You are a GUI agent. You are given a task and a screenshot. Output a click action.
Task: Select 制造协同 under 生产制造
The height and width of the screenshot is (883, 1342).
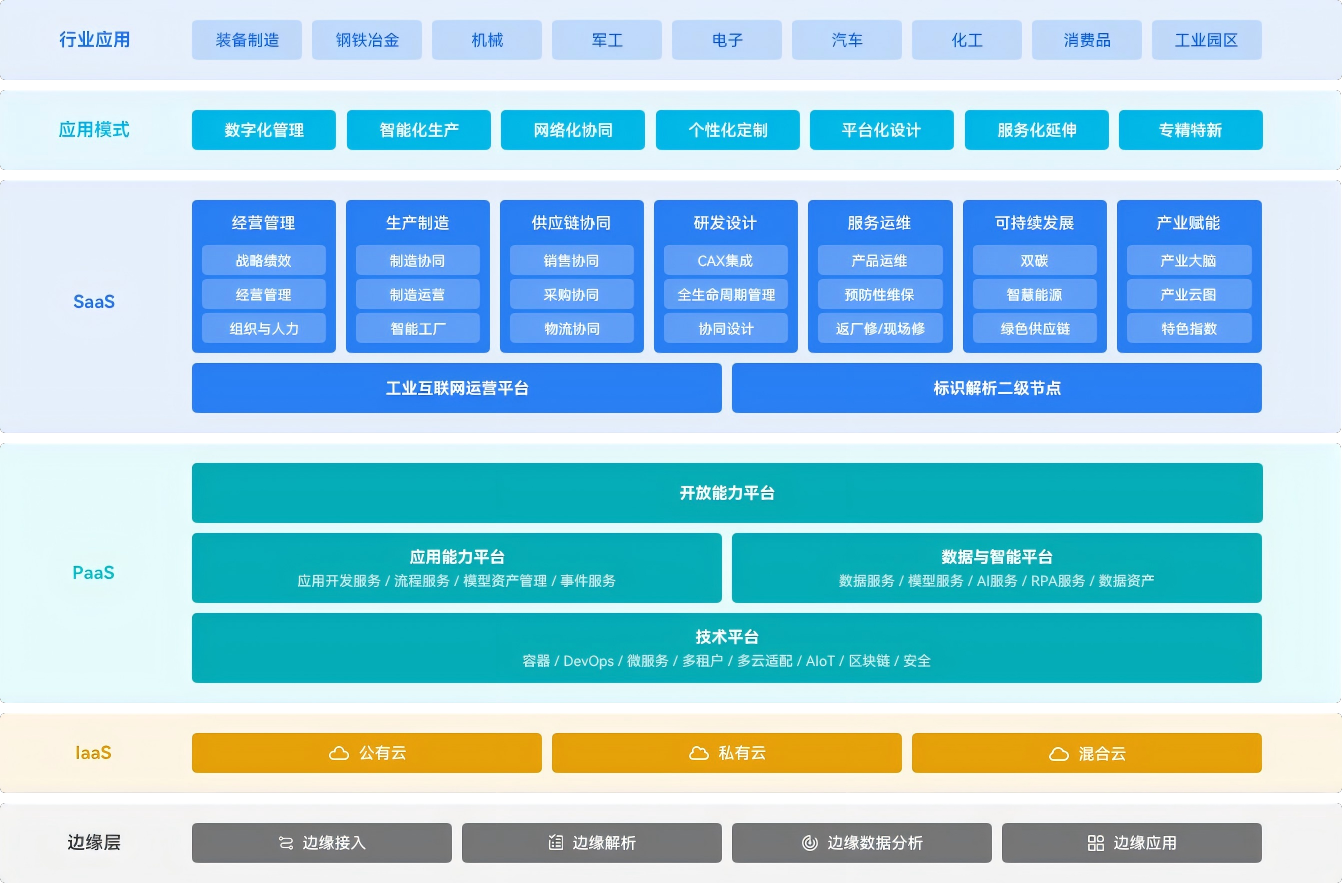click(418, 261)
